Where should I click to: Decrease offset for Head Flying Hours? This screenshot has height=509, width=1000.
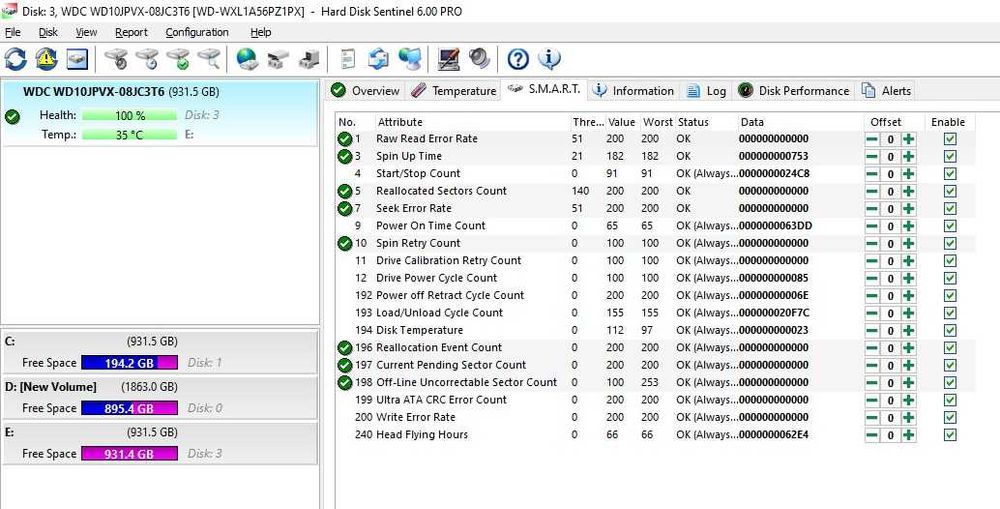pyautogui.click(x=872, y=435)
